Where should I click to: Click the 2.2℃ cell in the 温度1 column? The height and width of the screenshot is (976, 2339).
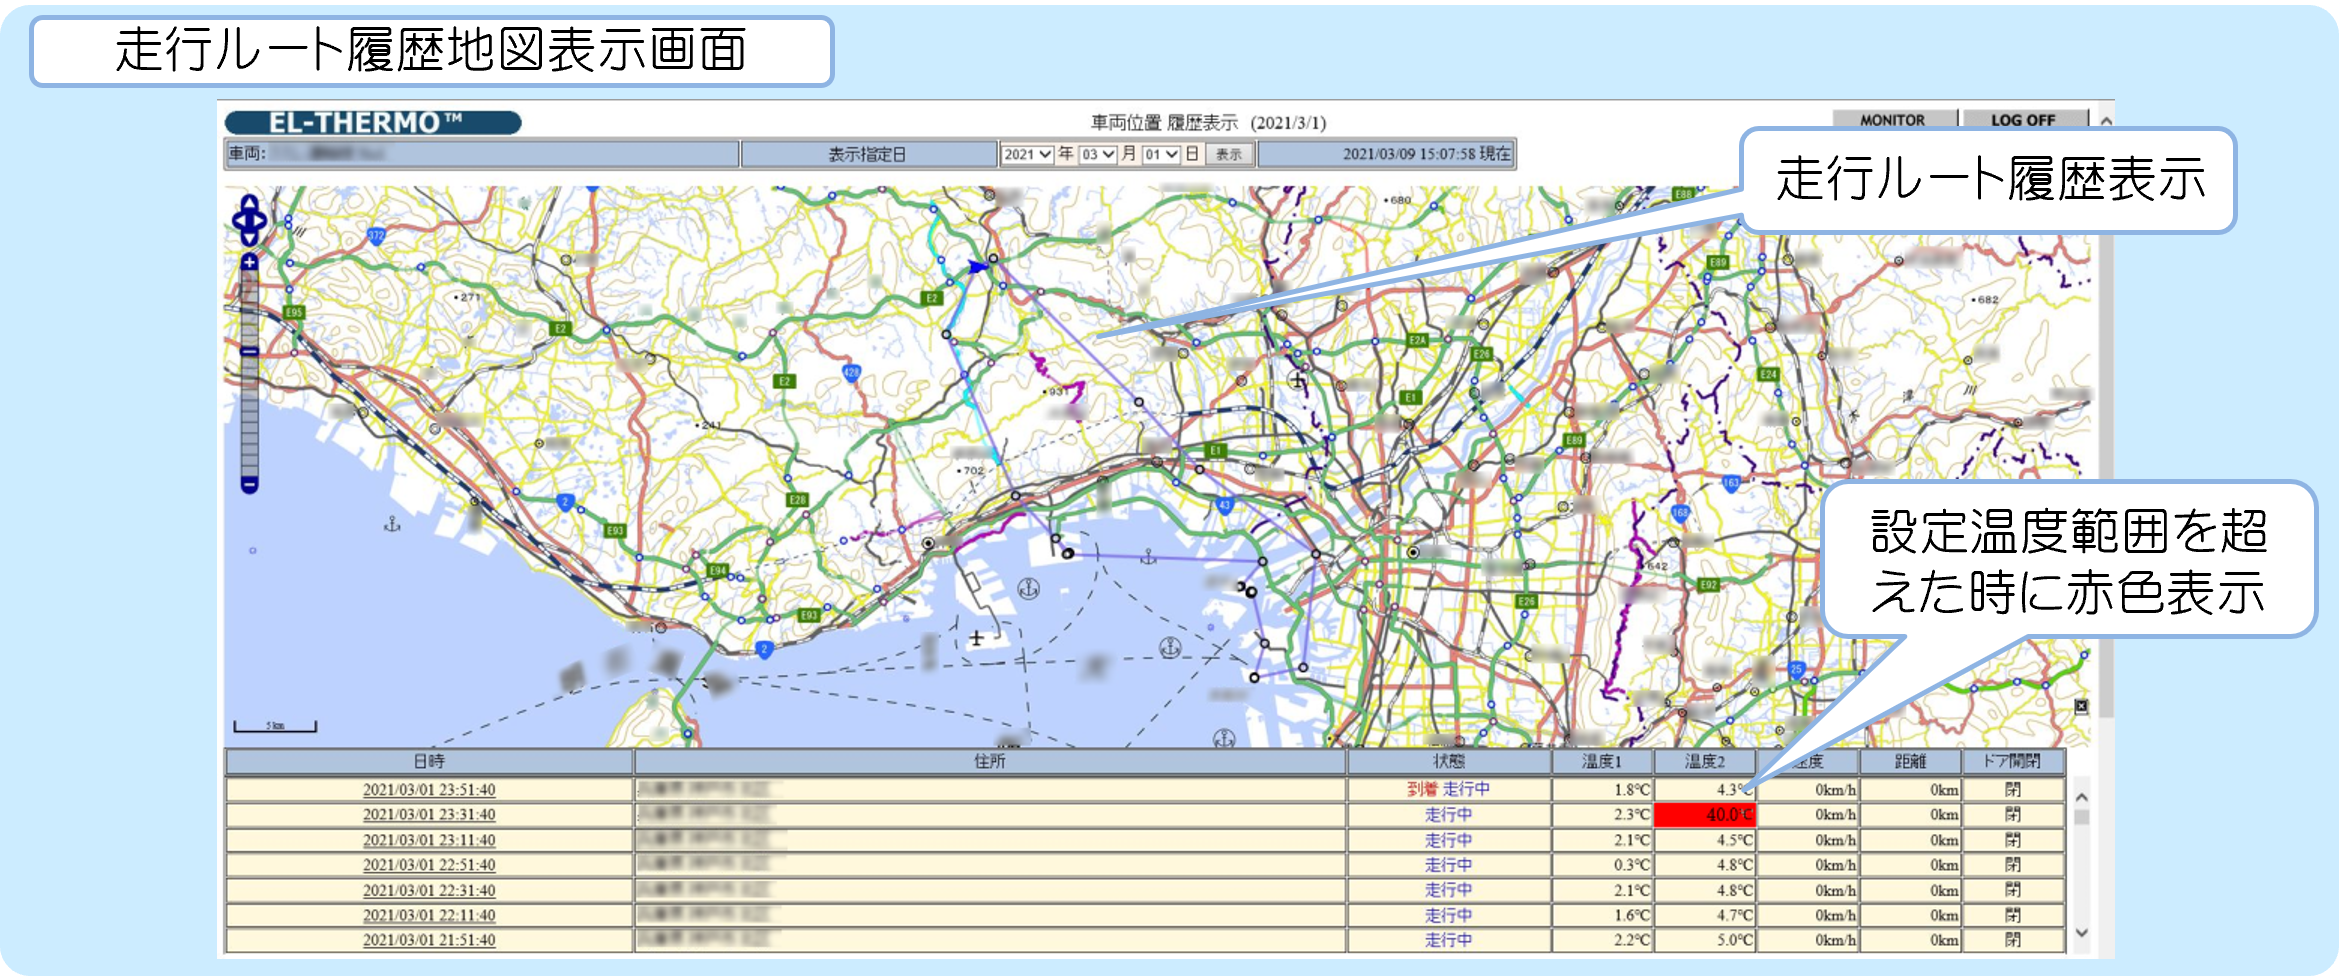(1602, 940)
